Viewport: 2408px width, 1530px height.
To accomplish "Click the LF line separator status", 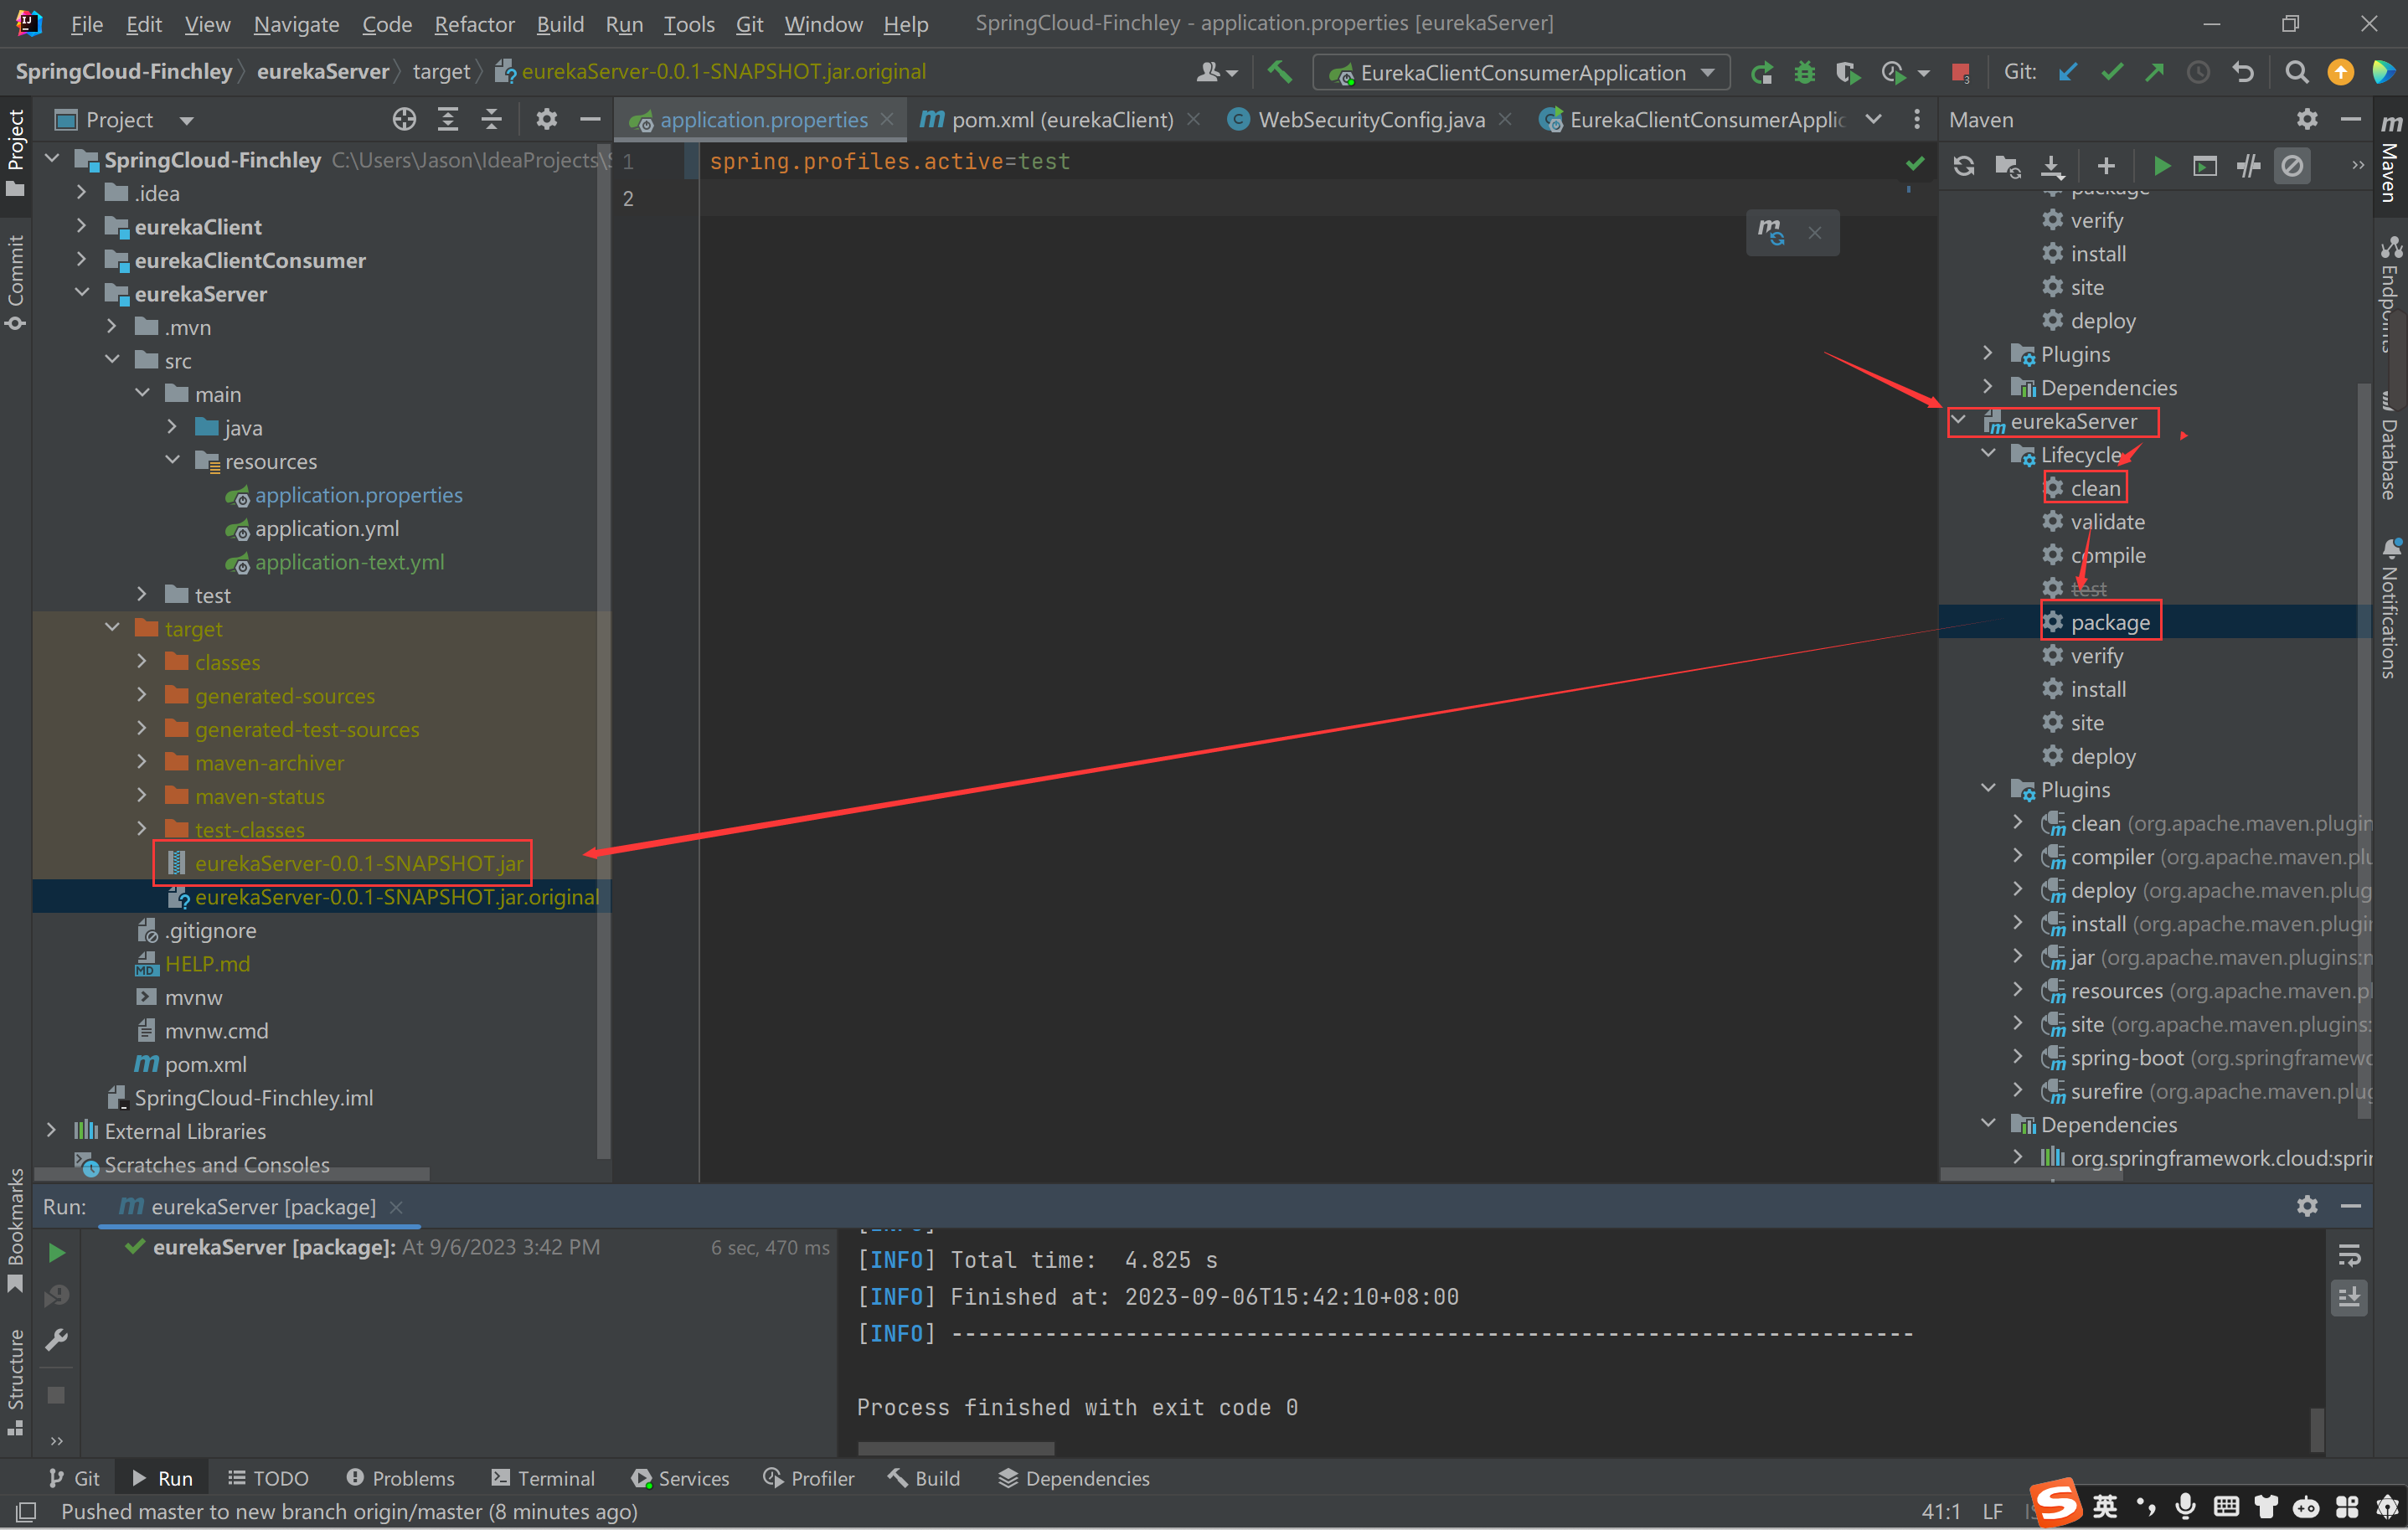I will click(x=1992, y=1511).
